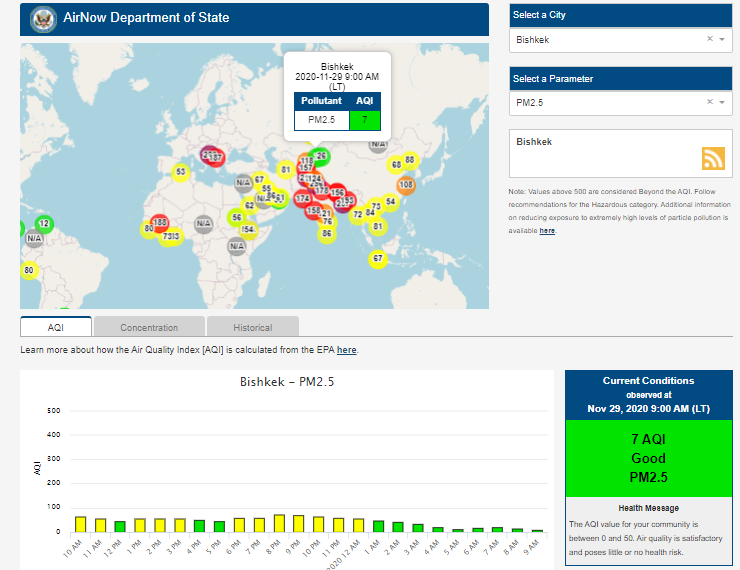The height and width of the screenshot is (570, 740).
Task: Expand the Select a Parameter dropdown arrow
Action: (721, 102)
